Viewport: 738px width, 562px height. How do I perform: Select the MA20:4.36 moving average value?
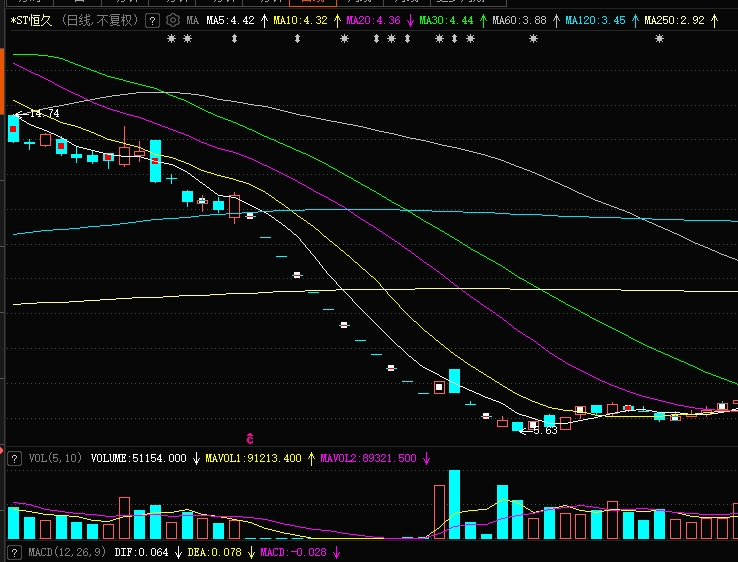(373, 21)
